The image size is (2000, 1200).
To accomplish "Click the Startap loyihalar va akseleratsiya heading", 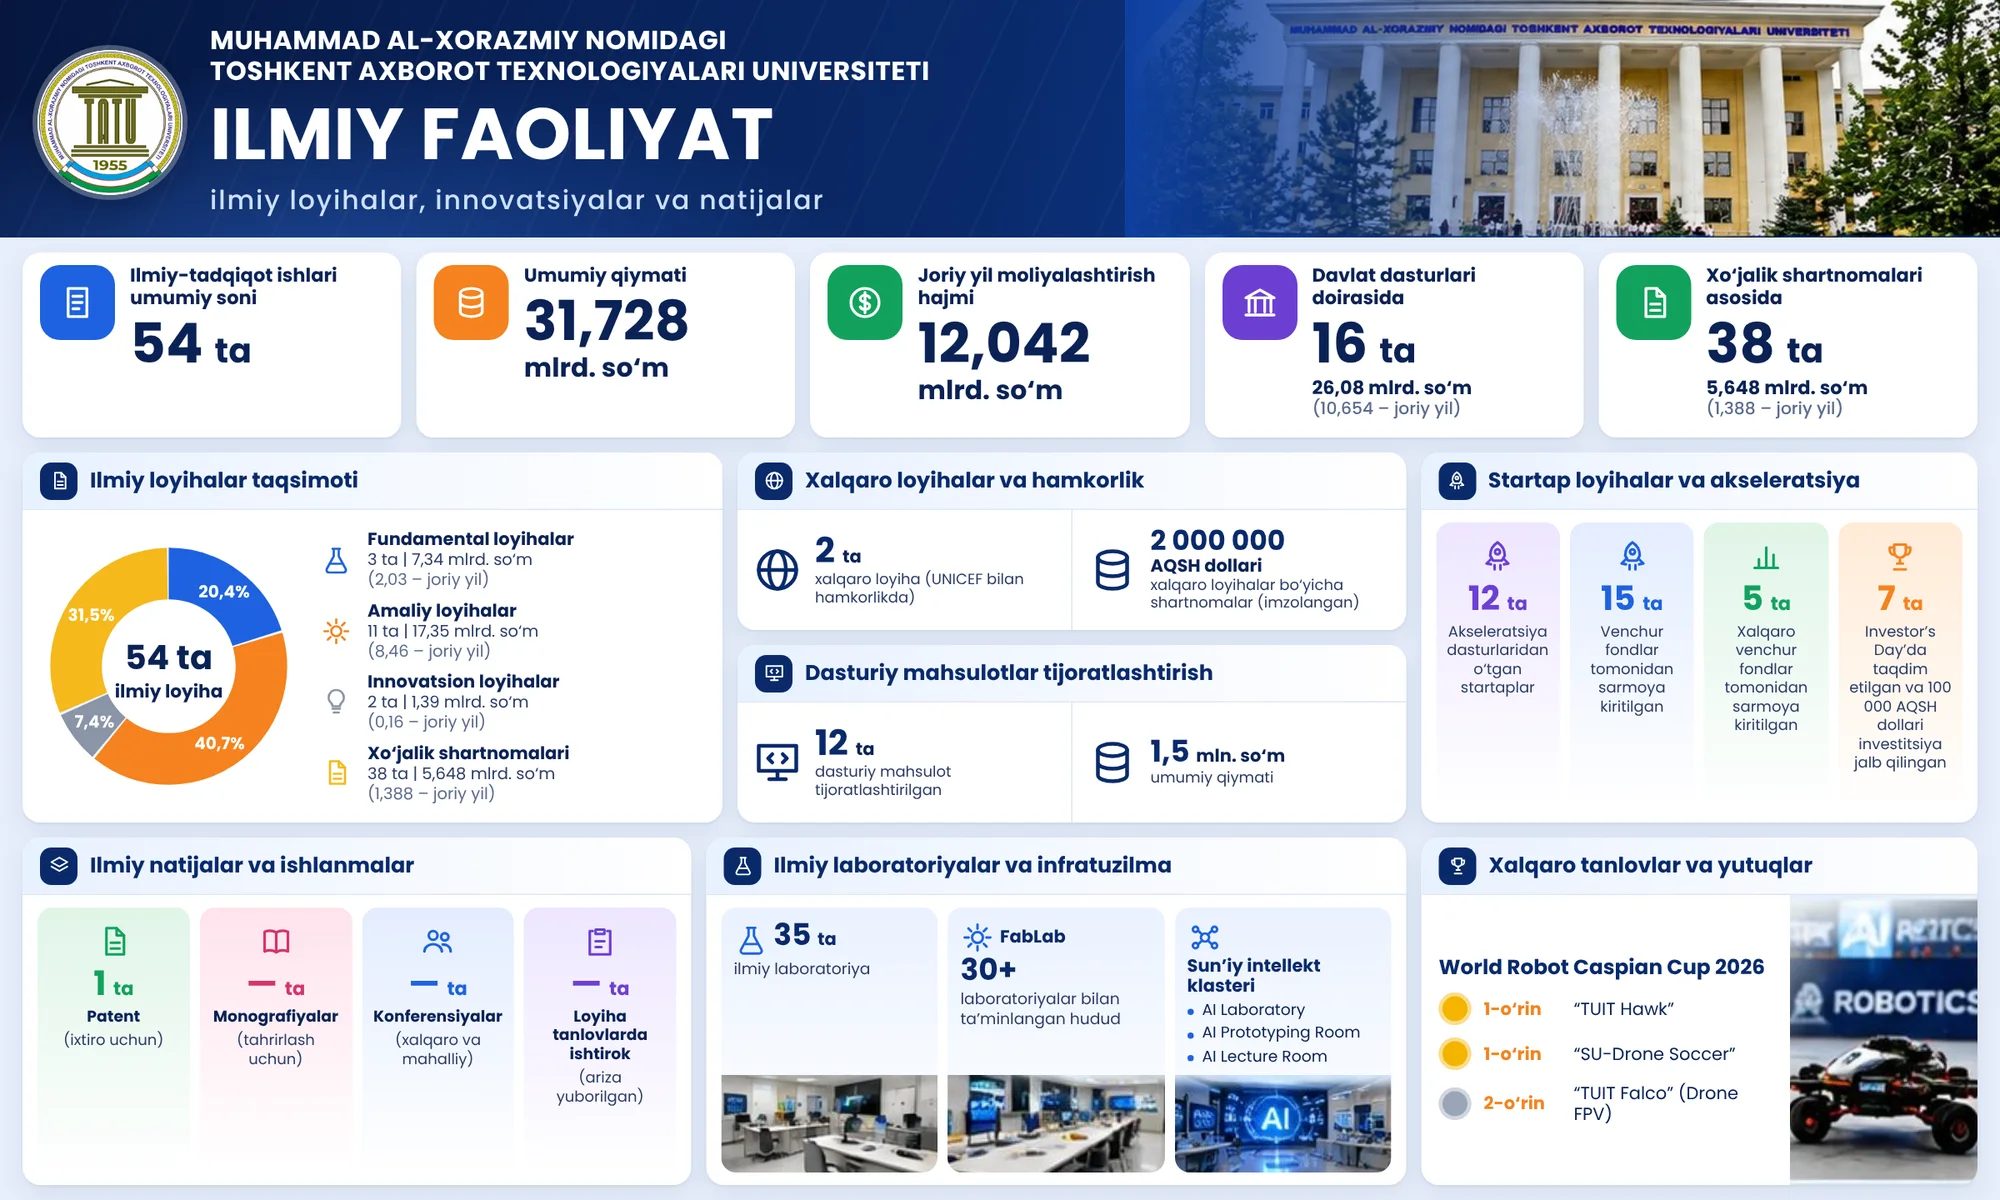I will tap(1673, 480).
